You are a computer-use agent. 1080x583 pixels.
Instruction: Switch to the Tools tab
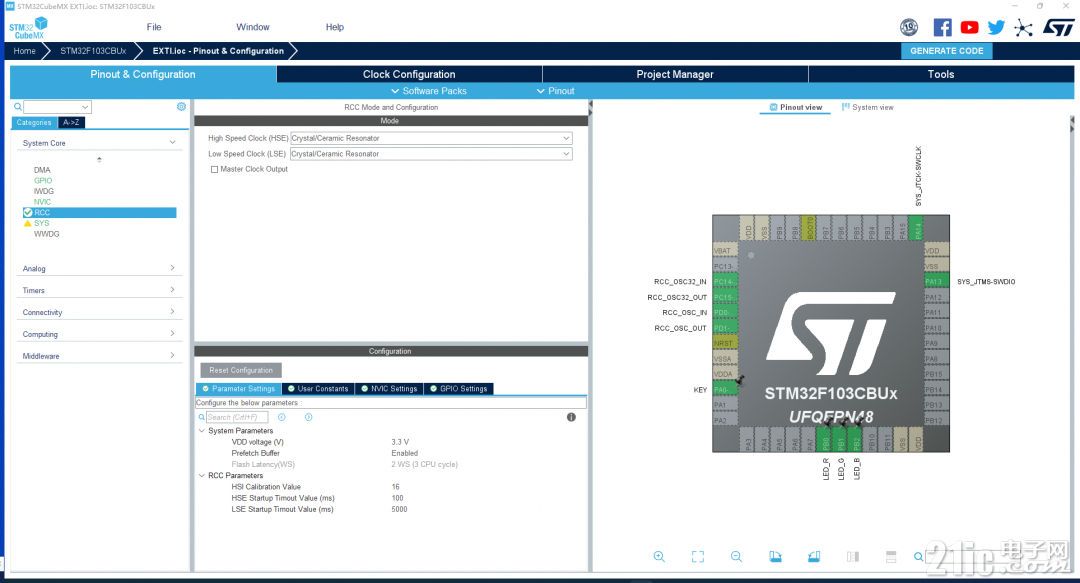tap(941, 74)
